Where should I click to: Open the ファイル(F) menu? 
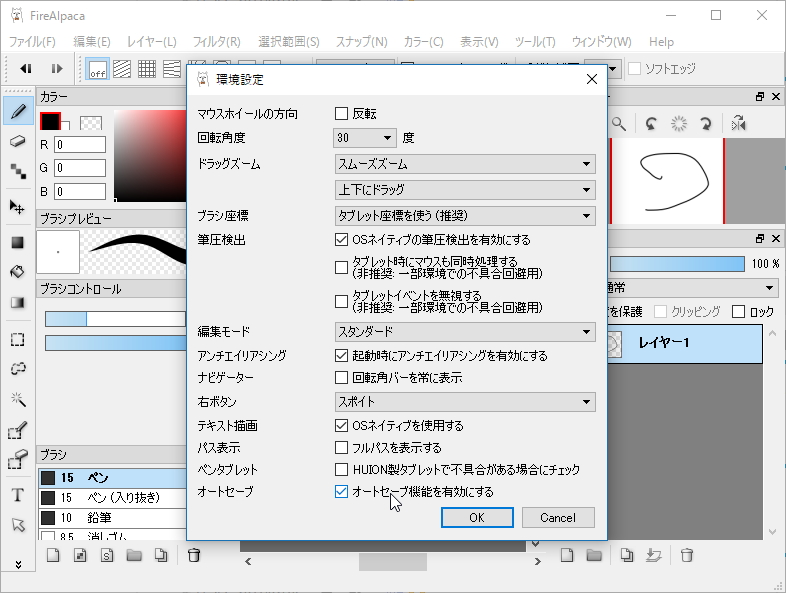point(32,42)
